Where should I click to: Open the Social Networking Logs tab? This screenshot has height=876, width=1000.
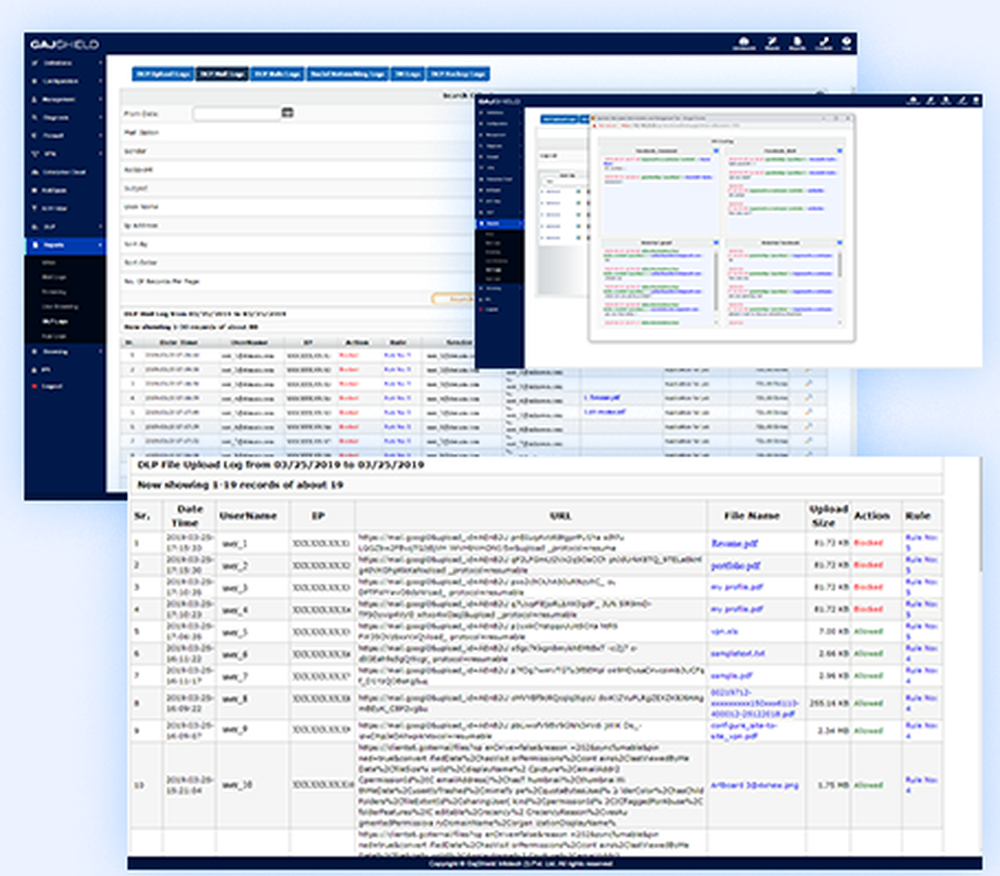pos(348,75)
